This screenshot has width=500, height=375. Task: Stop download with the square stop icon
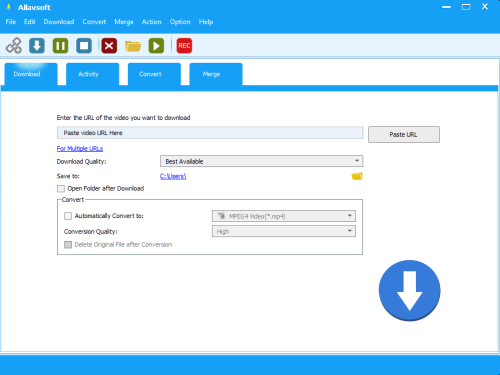coord(84,46)
